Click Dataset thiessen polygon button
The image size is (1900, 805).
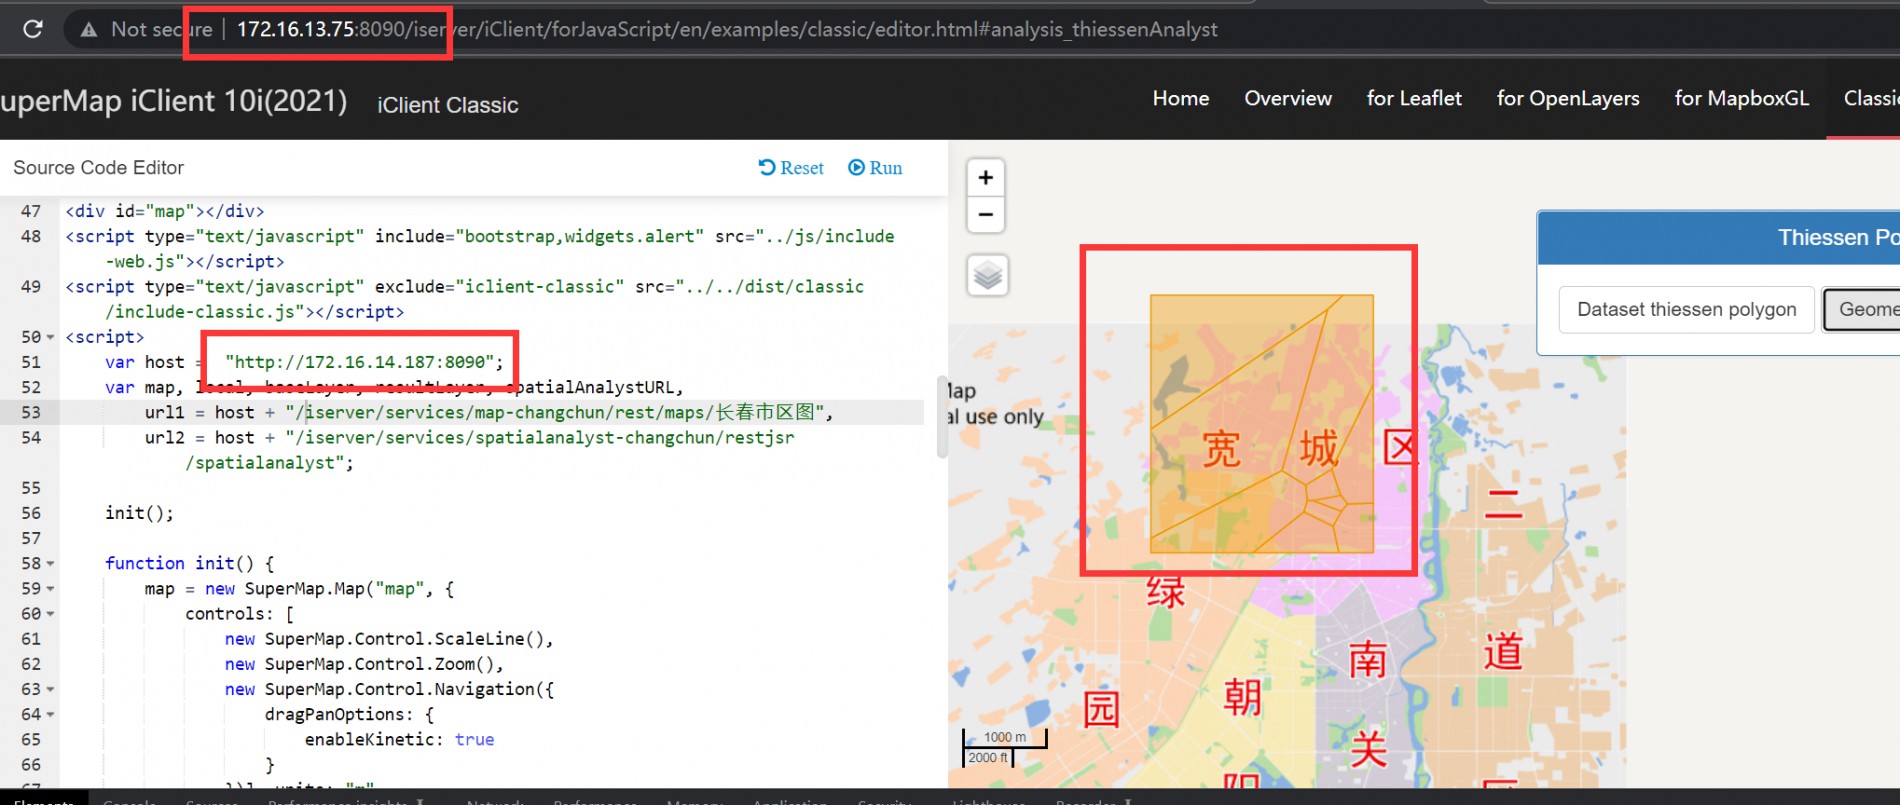pyautogui.click(x=1686, y=309)
